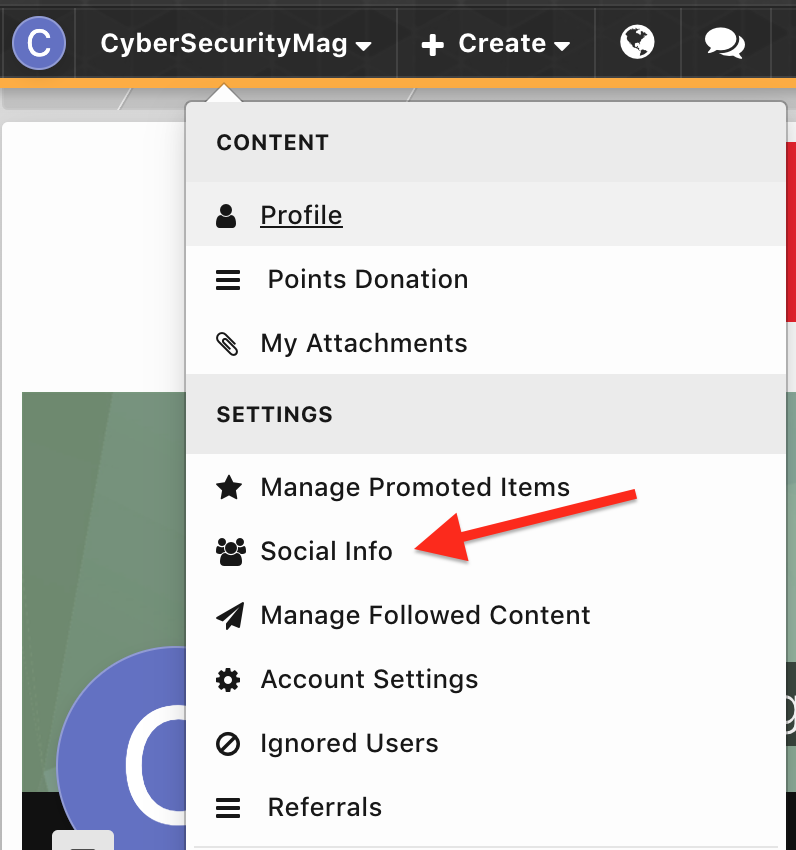Select Social Info in settings

tap(326, 552)
